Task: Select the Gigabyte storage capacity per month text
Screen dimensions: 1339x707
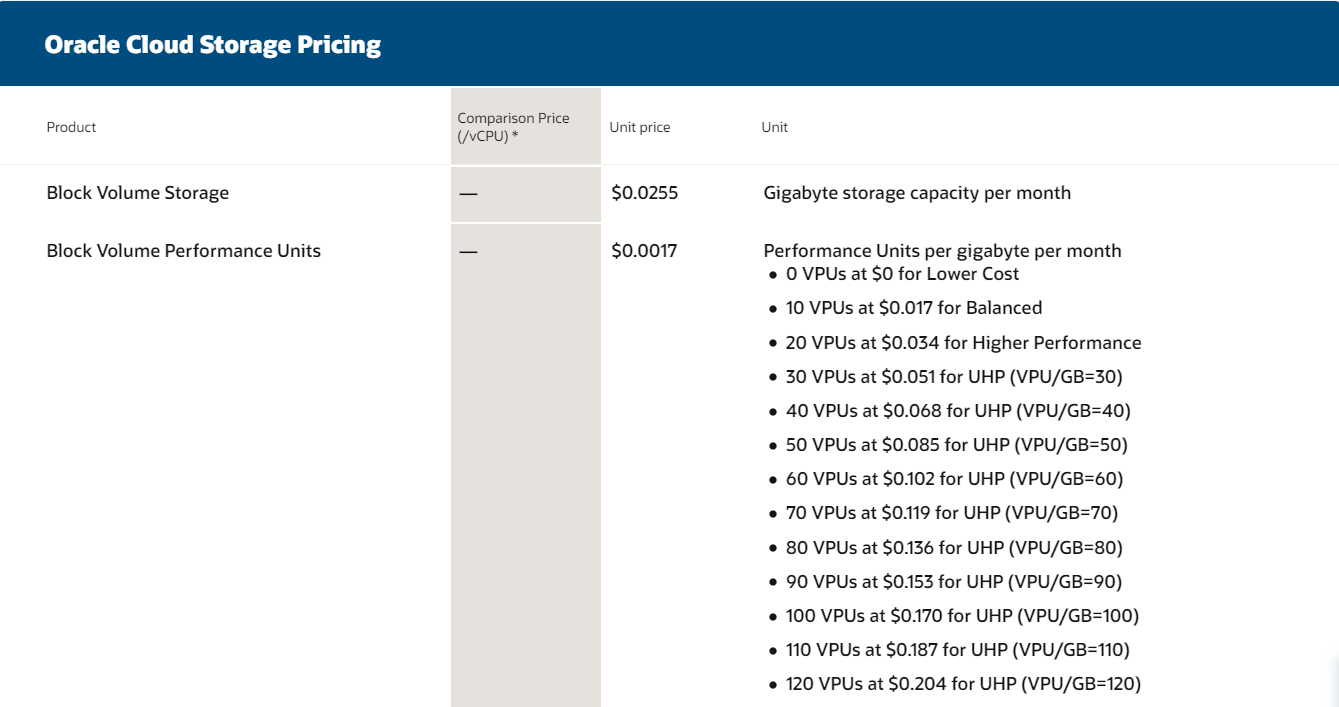Action: pos(917,193)
